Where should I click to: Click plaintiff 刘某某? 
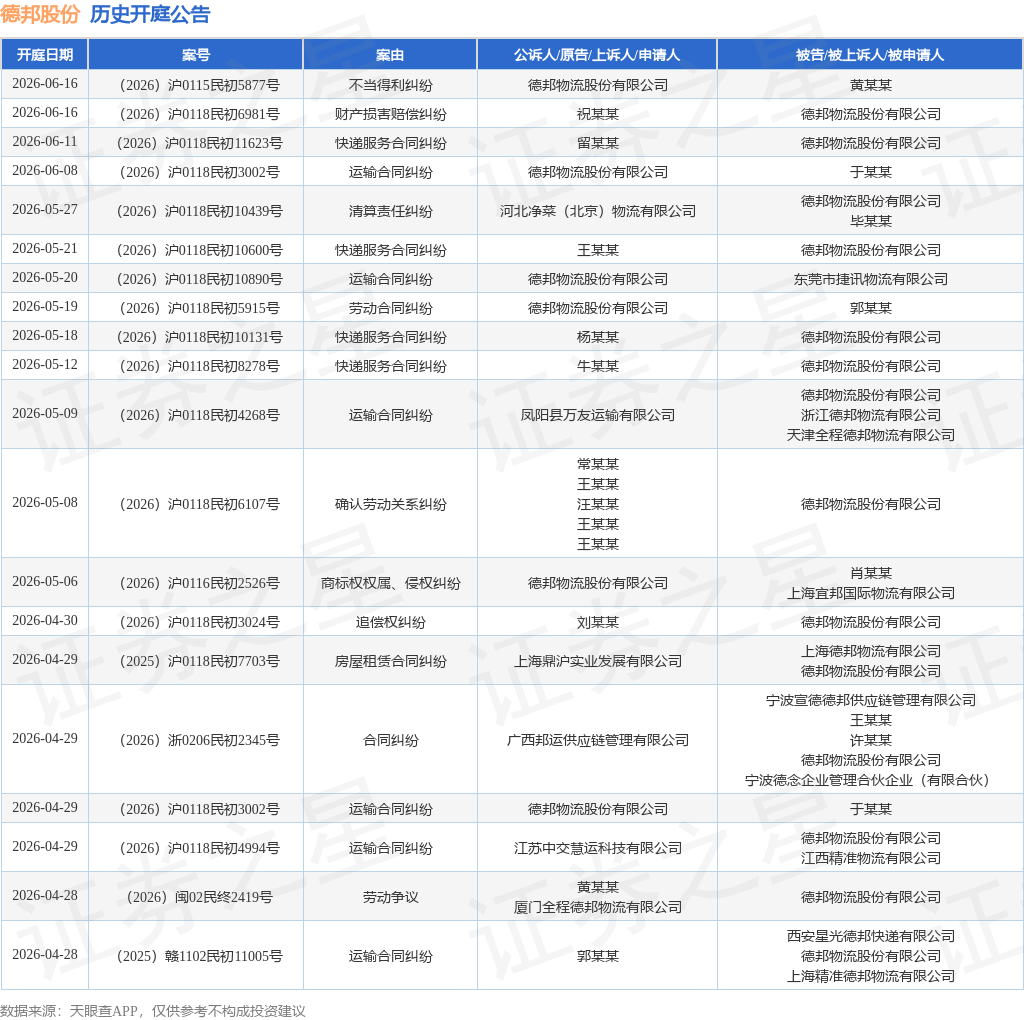[598, 622]
